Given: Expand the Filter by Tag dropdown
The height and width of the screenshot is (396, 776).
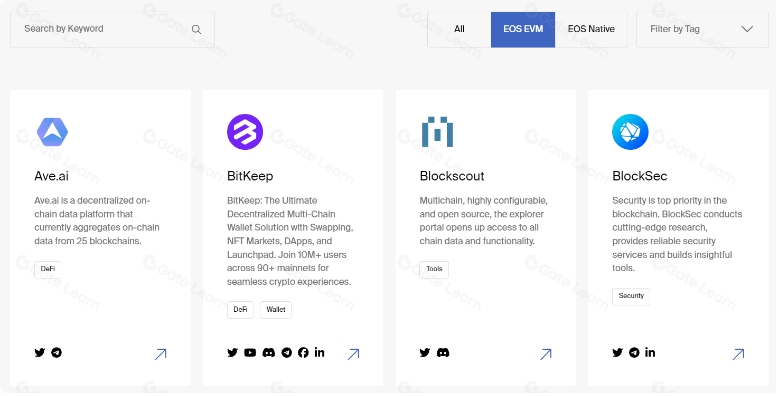Looking at the screenshot, I should click(x=702, y=30).
